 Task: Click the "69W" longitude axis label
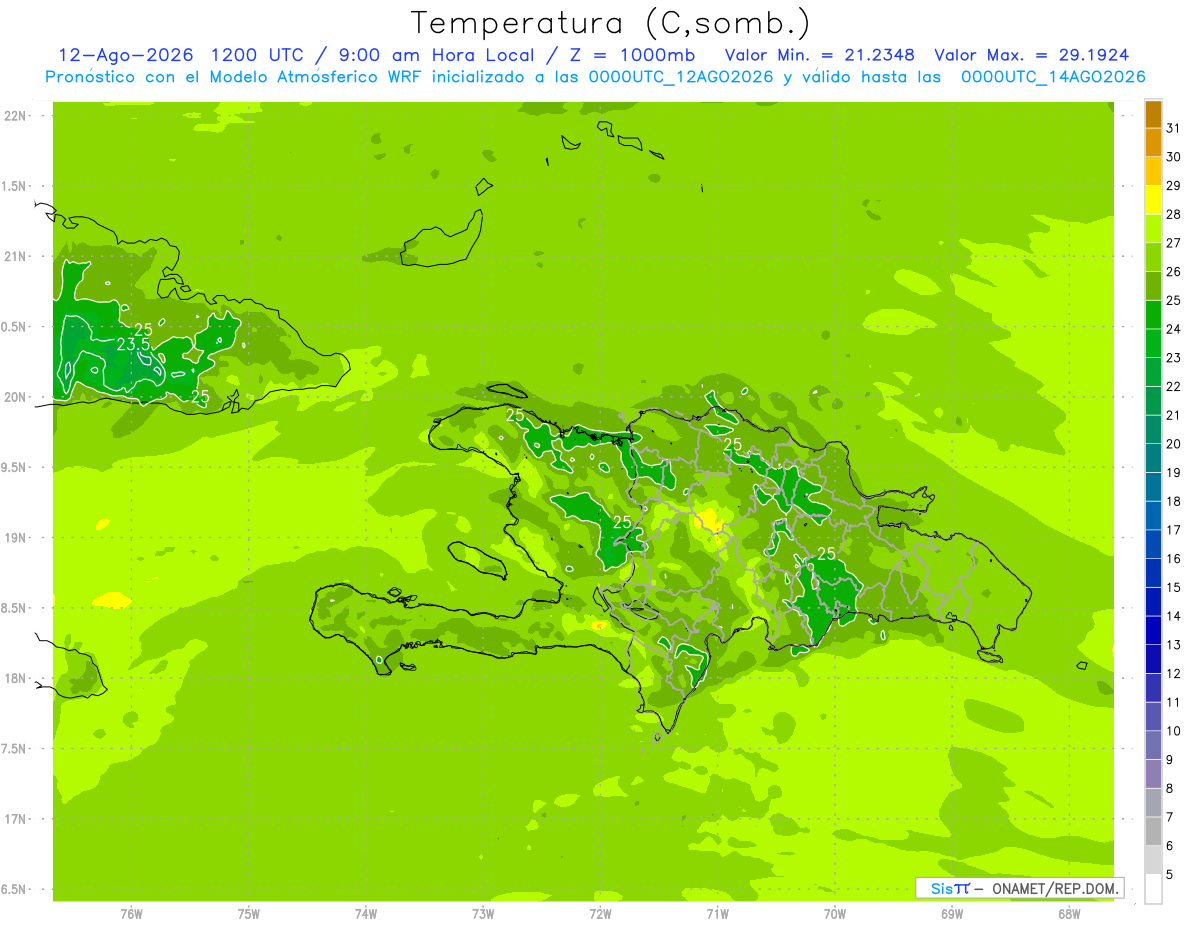[x=952, y=914]
